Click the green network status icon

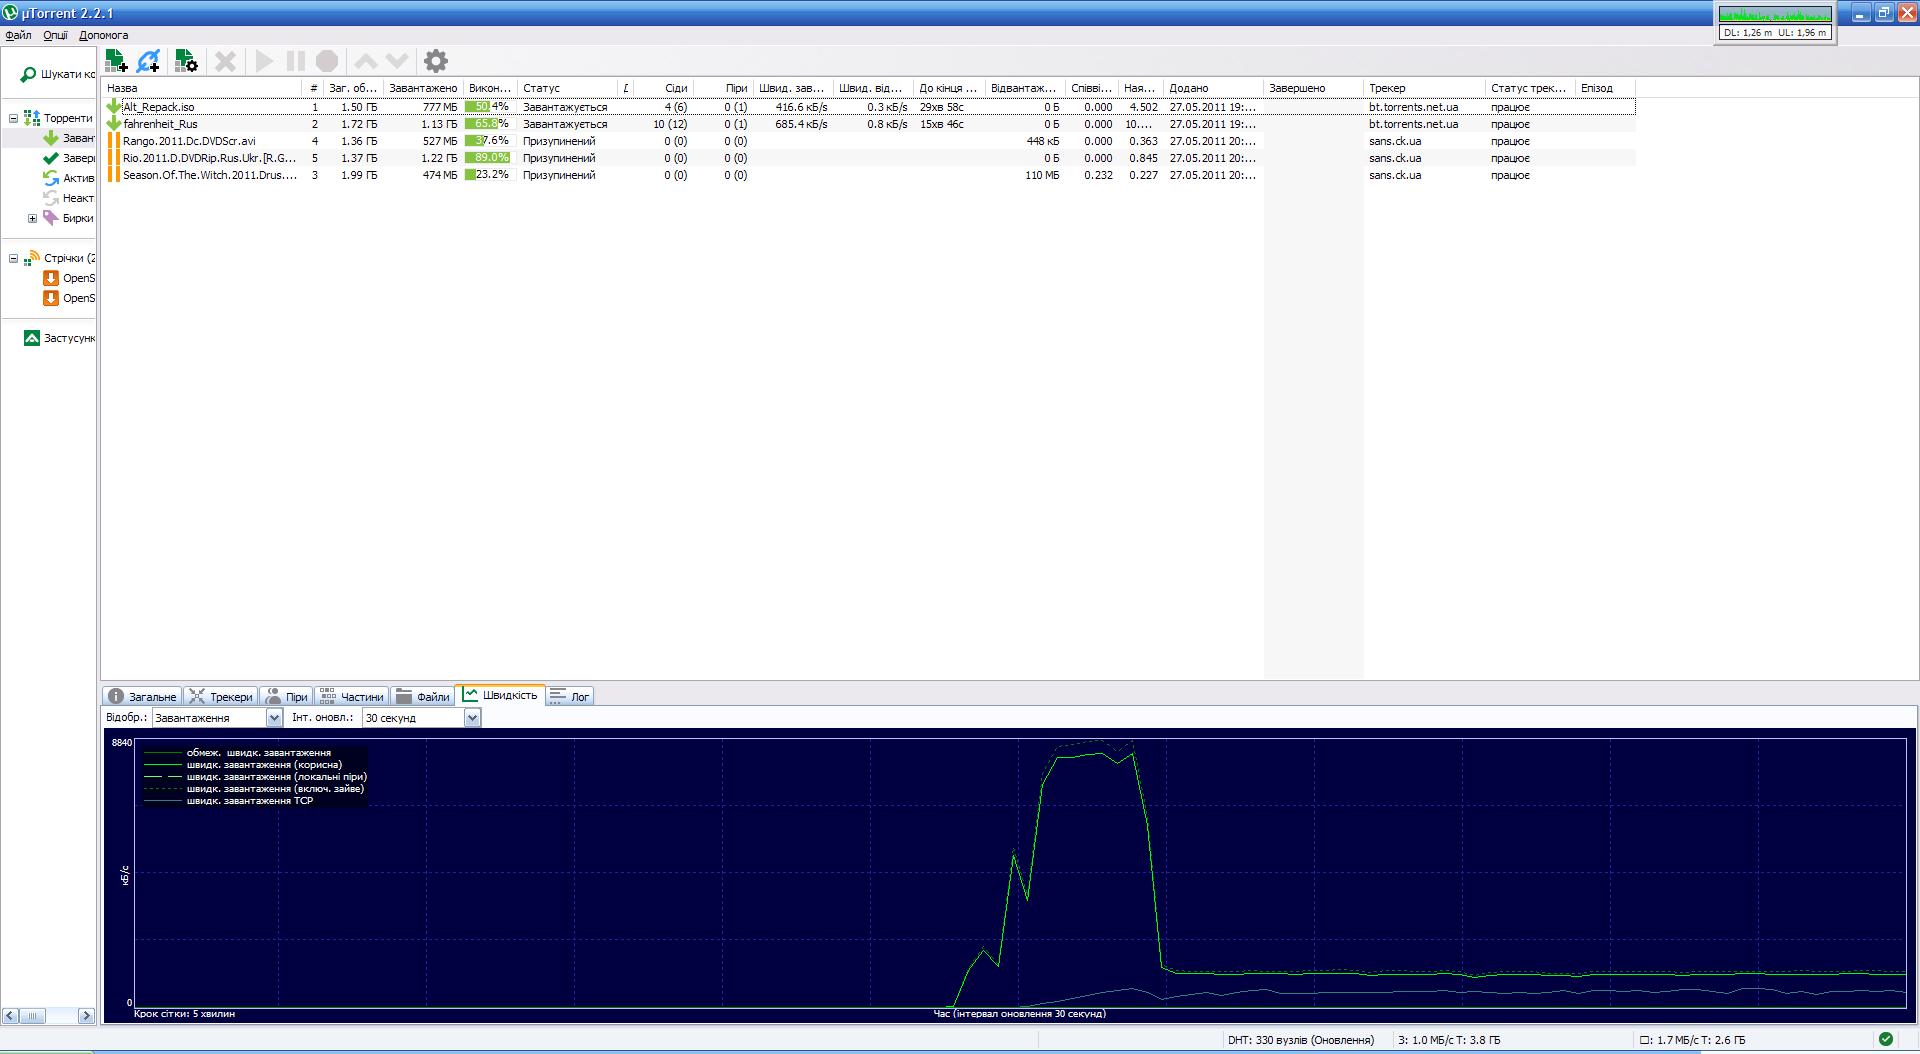pyautogui.click(x=1885, y=1039)
